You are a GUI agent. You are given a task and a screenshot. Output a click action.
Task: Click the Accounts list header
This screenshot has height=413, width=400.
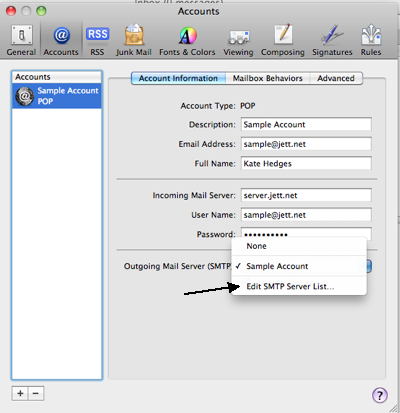(57, 77)
